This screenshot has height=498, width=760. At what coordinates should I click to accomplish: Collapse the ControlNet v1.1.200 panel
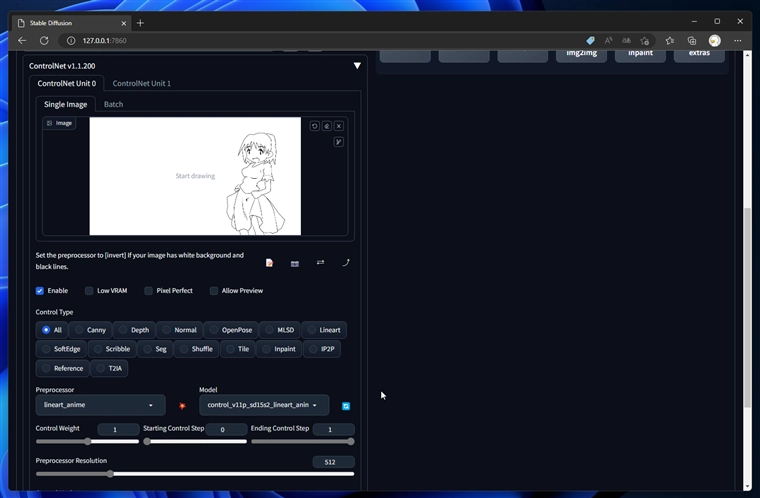coord(357,66)
